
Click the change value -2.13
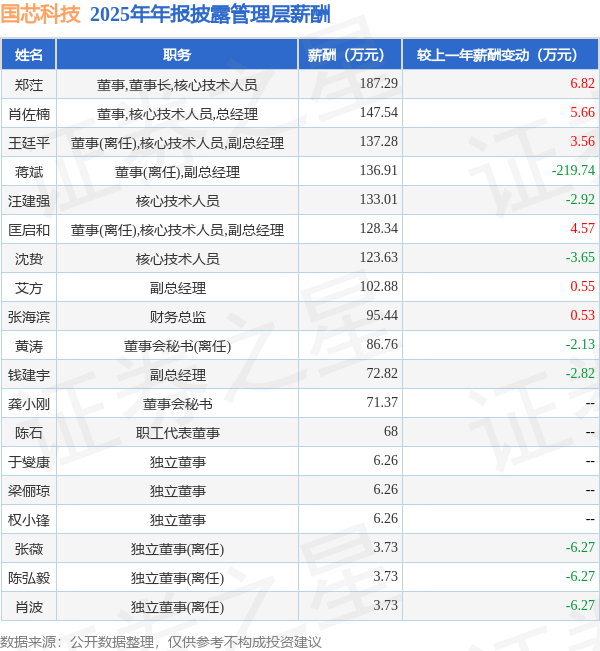(x=580, y=345)
